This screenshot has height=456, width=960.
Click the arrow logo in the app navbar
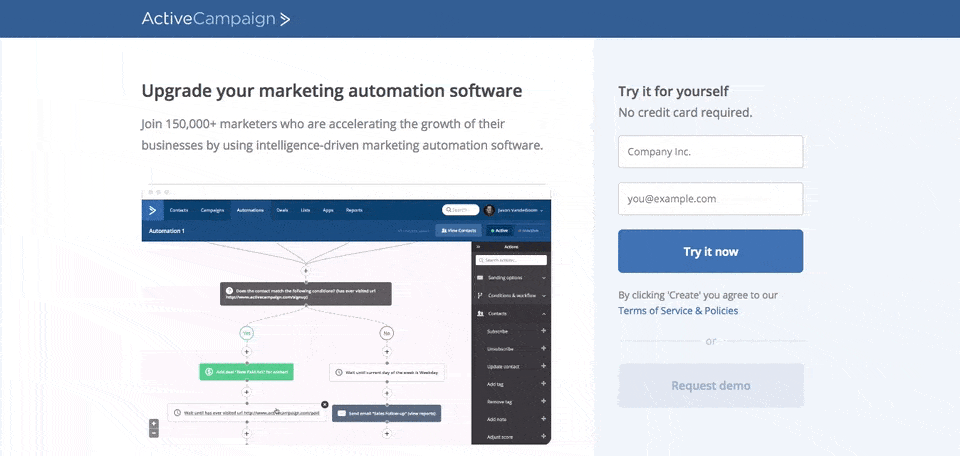tap(152, 210)
